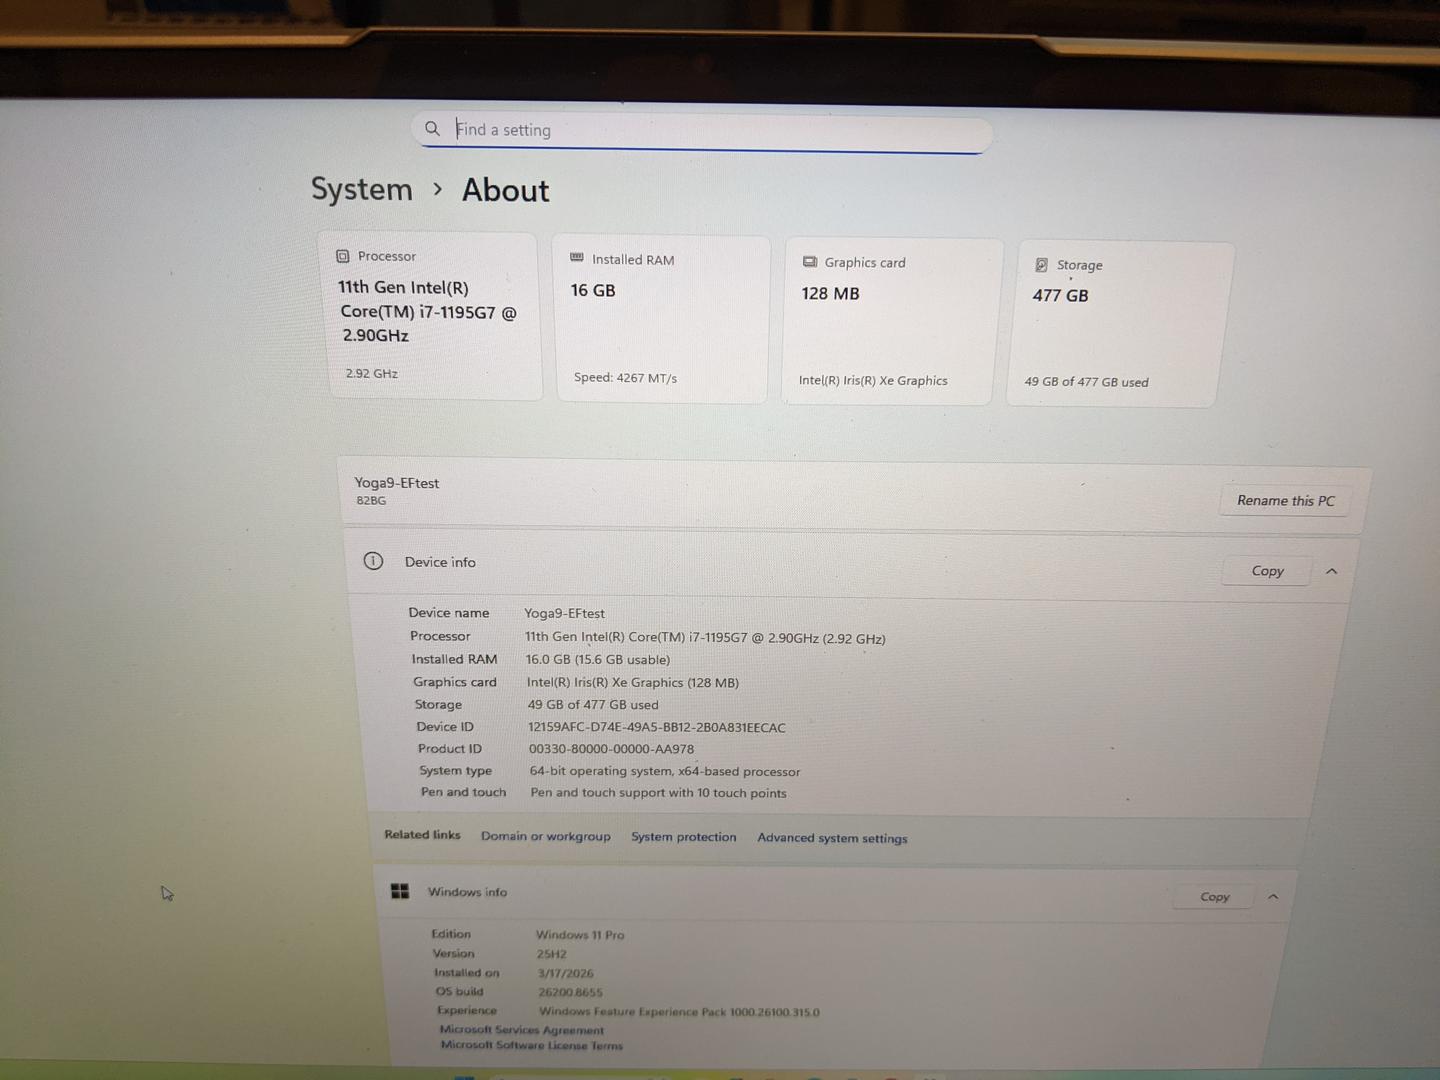
Task: Collapse the Windows info section chevron
Action: pyautogui.click(x=1273, y=897)
